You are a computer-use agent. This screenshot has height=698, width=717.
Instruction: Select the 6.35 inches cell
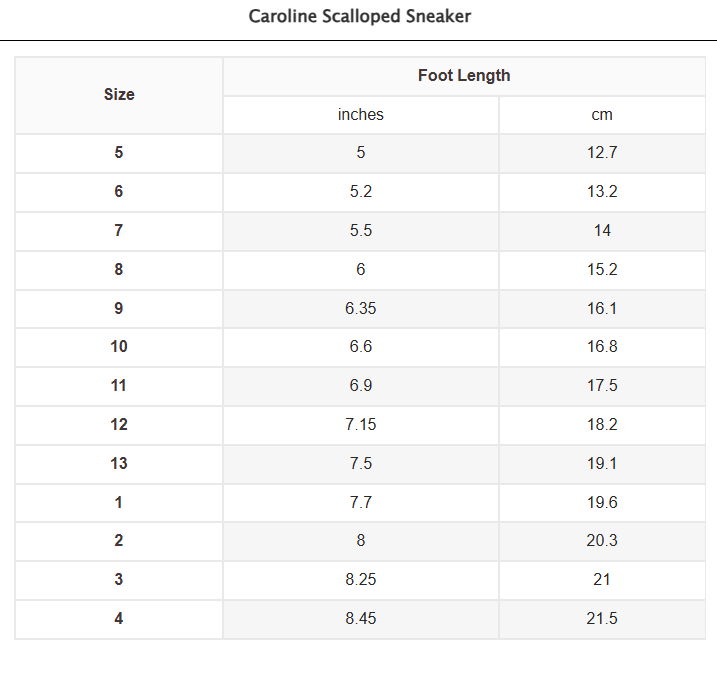click(361, 308)
